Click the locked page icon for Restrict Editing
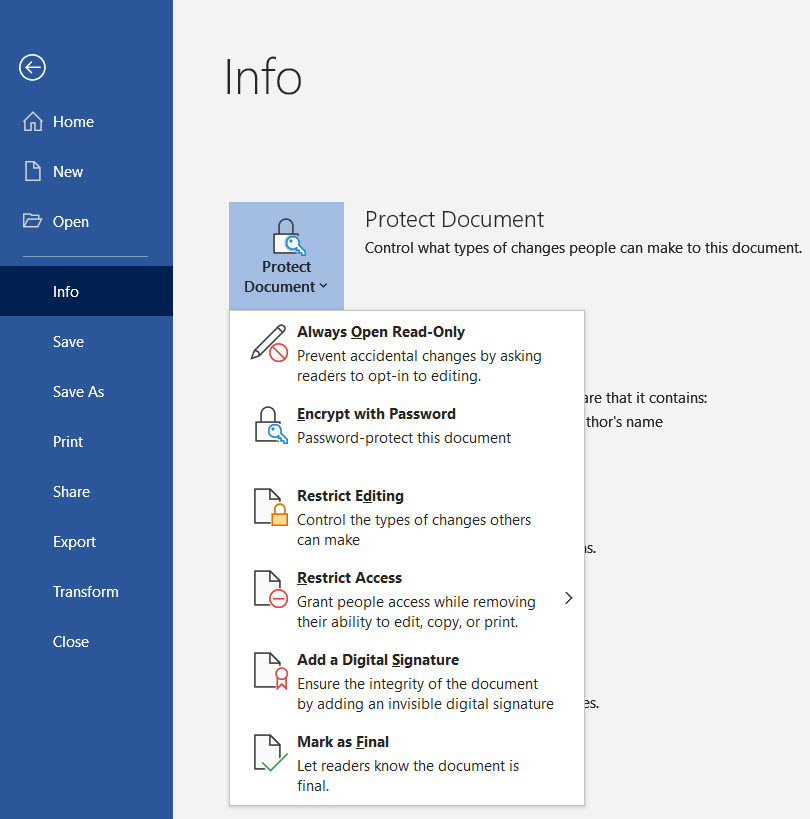Screen dimensions: 810x819 coord(271,507)
